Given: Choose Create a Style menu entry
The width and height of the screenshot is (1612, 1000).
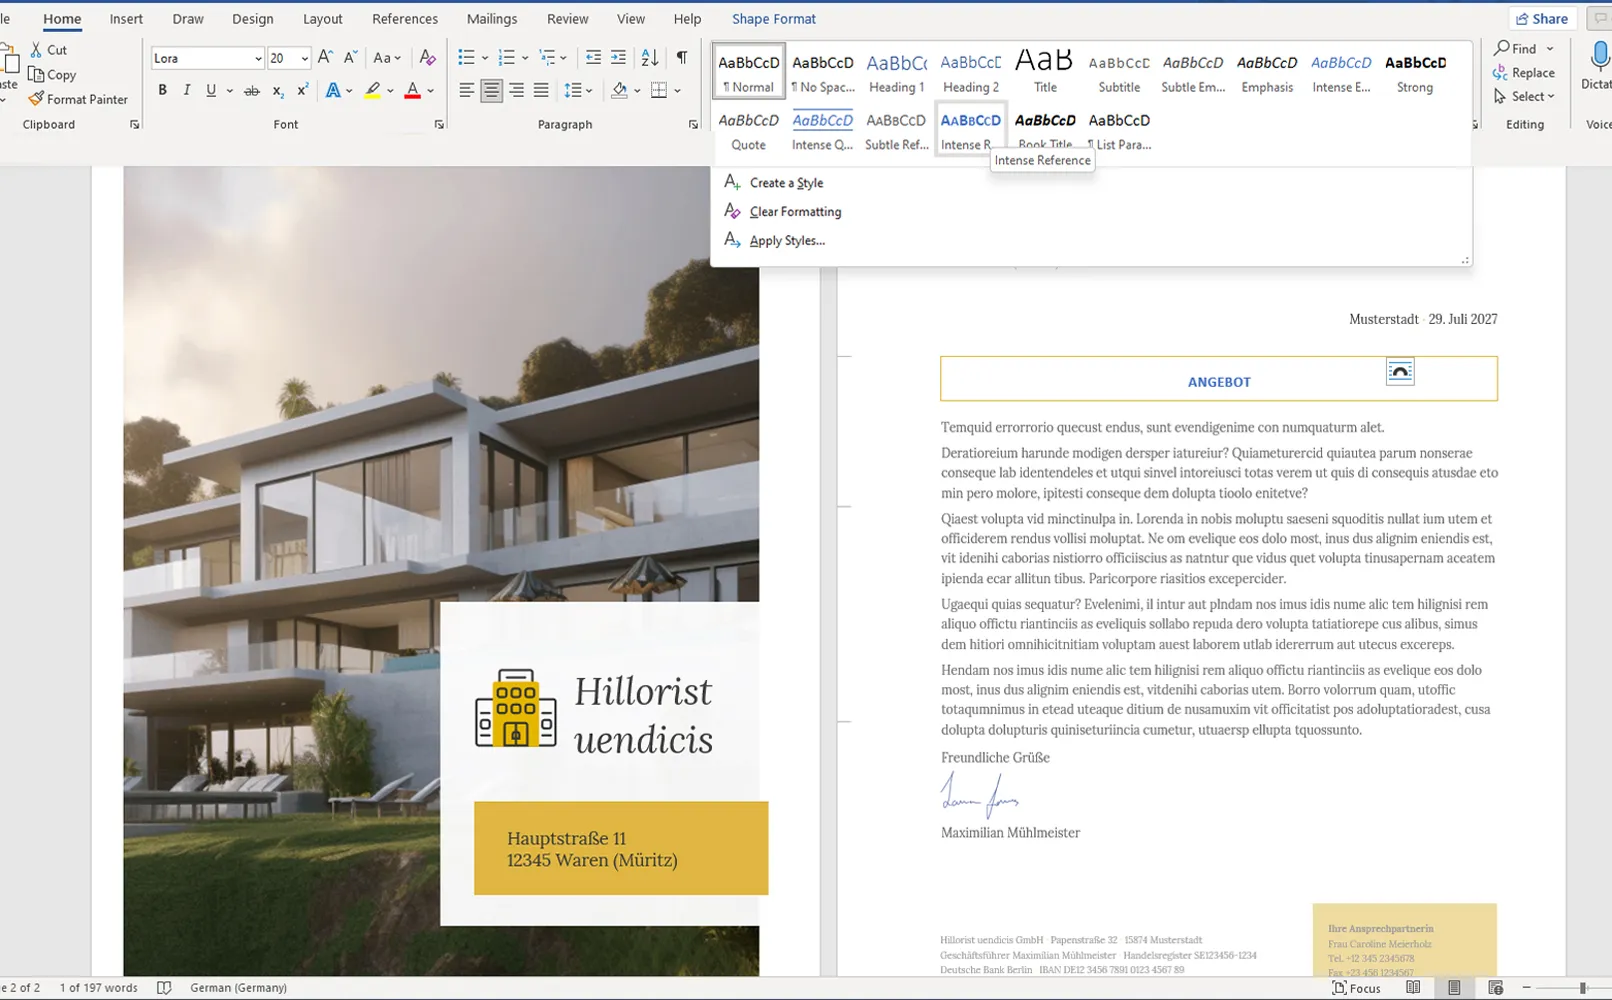Looking at the screenshot, I should pyautogui.click(x=786, y=183).
